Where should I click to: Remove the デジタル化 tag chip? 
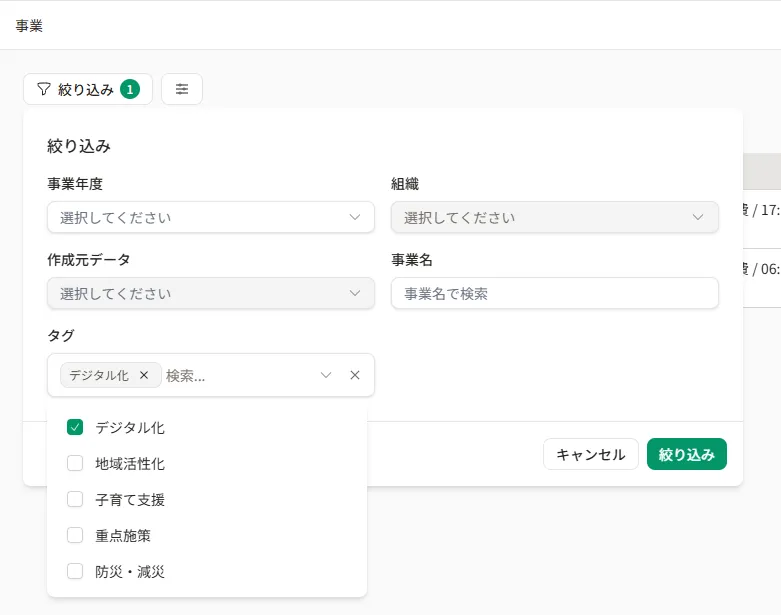pos(144,375)
